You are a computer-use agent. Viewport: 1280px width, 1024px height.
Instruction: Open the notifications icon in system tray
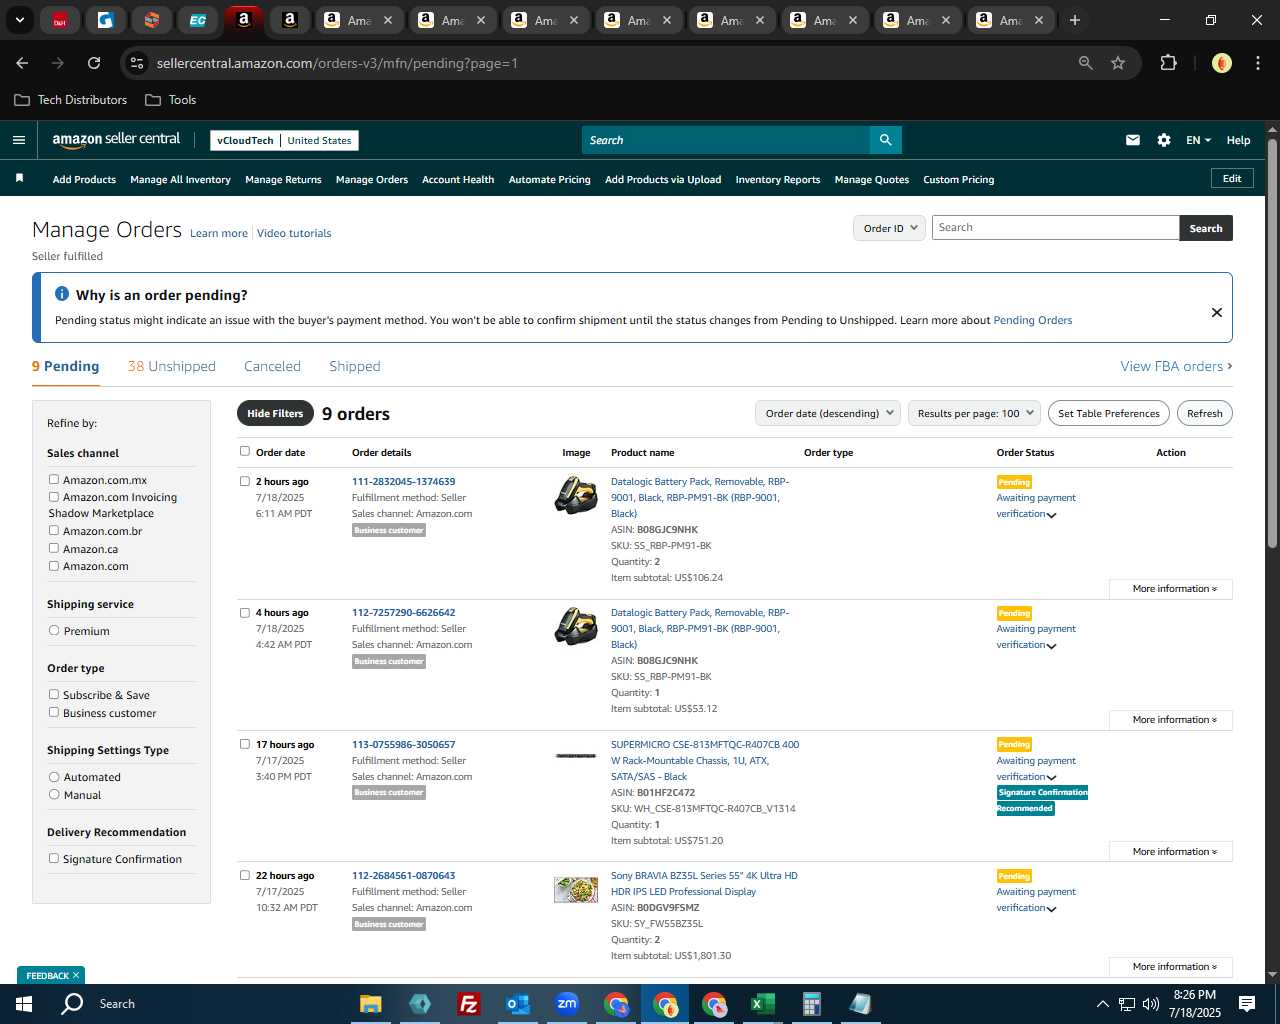click(x=1247, y=1004)
